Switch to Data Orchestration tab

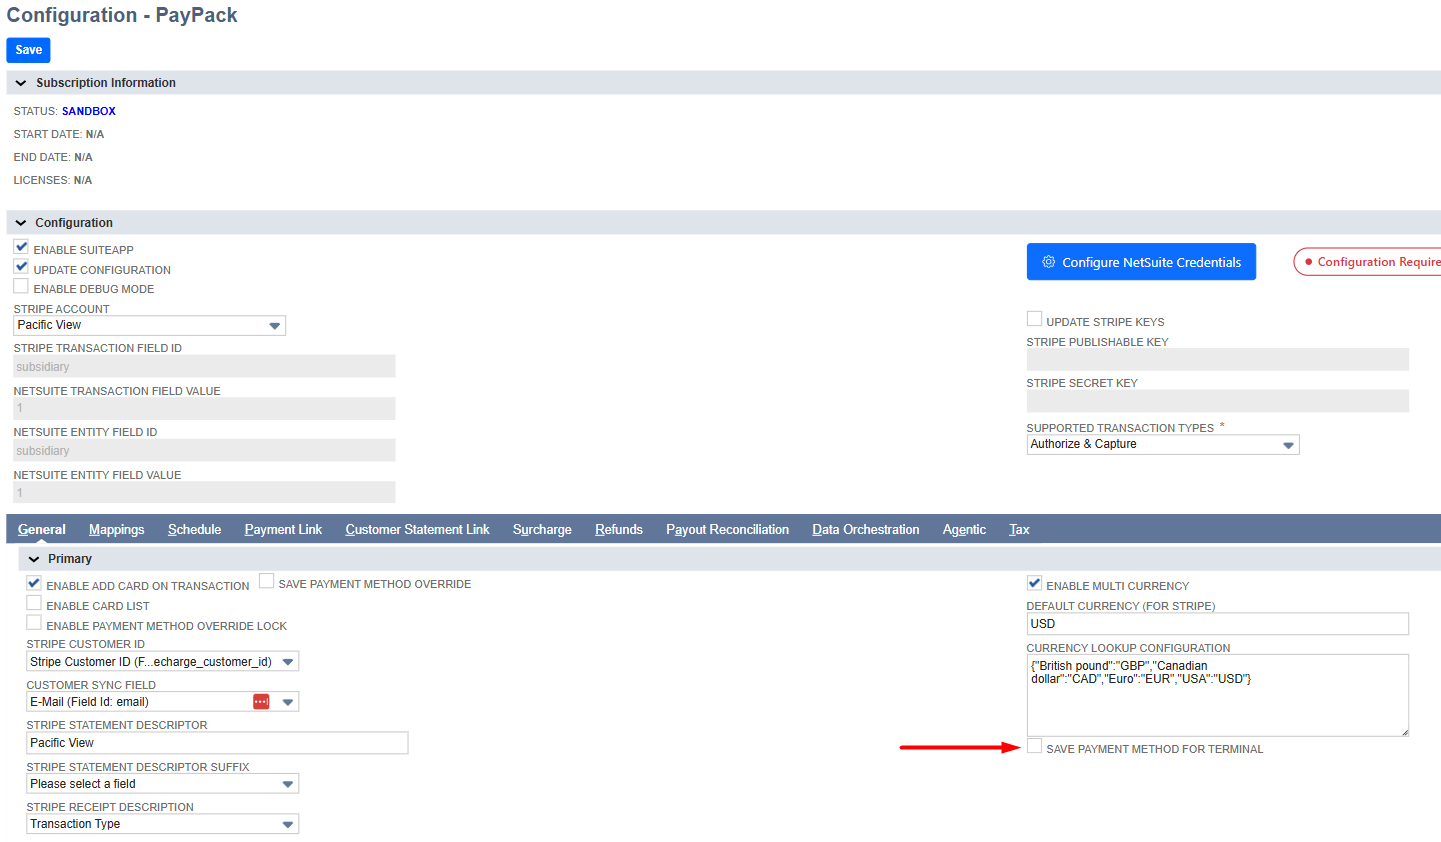tap(866, 530)
